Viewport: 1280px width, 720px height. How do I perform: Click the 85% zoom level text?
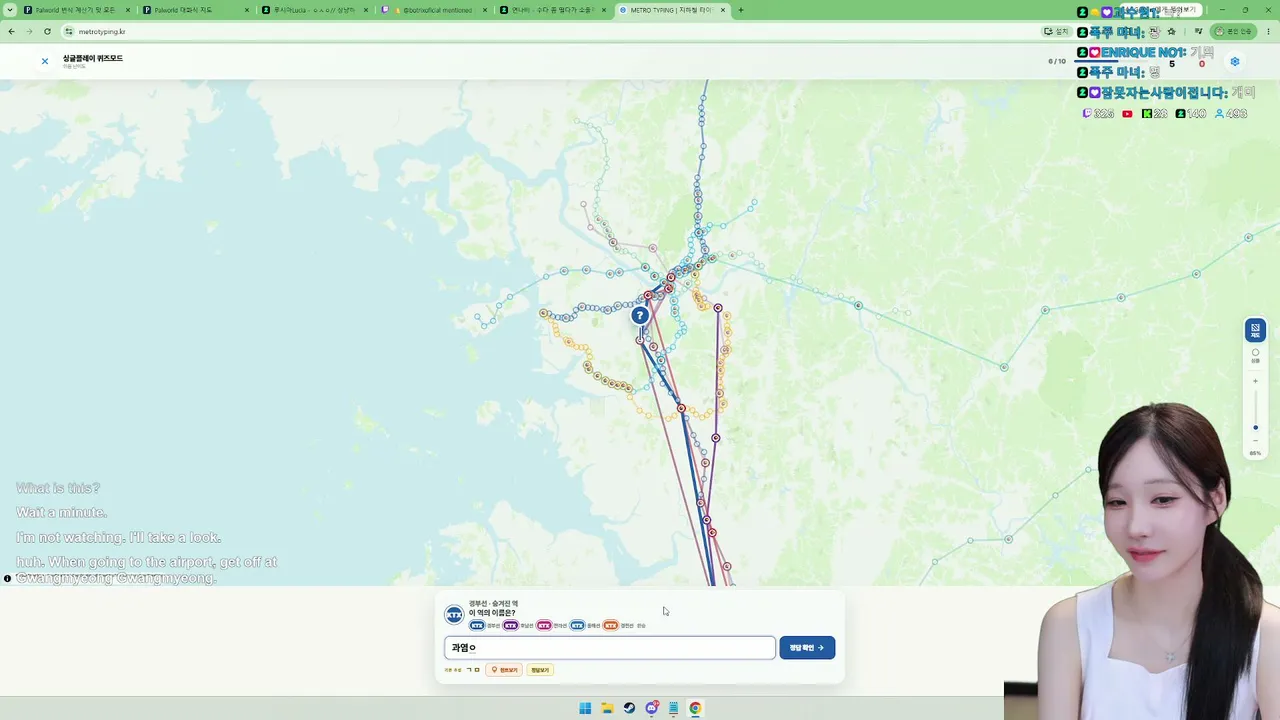[x=1255, y=454]
